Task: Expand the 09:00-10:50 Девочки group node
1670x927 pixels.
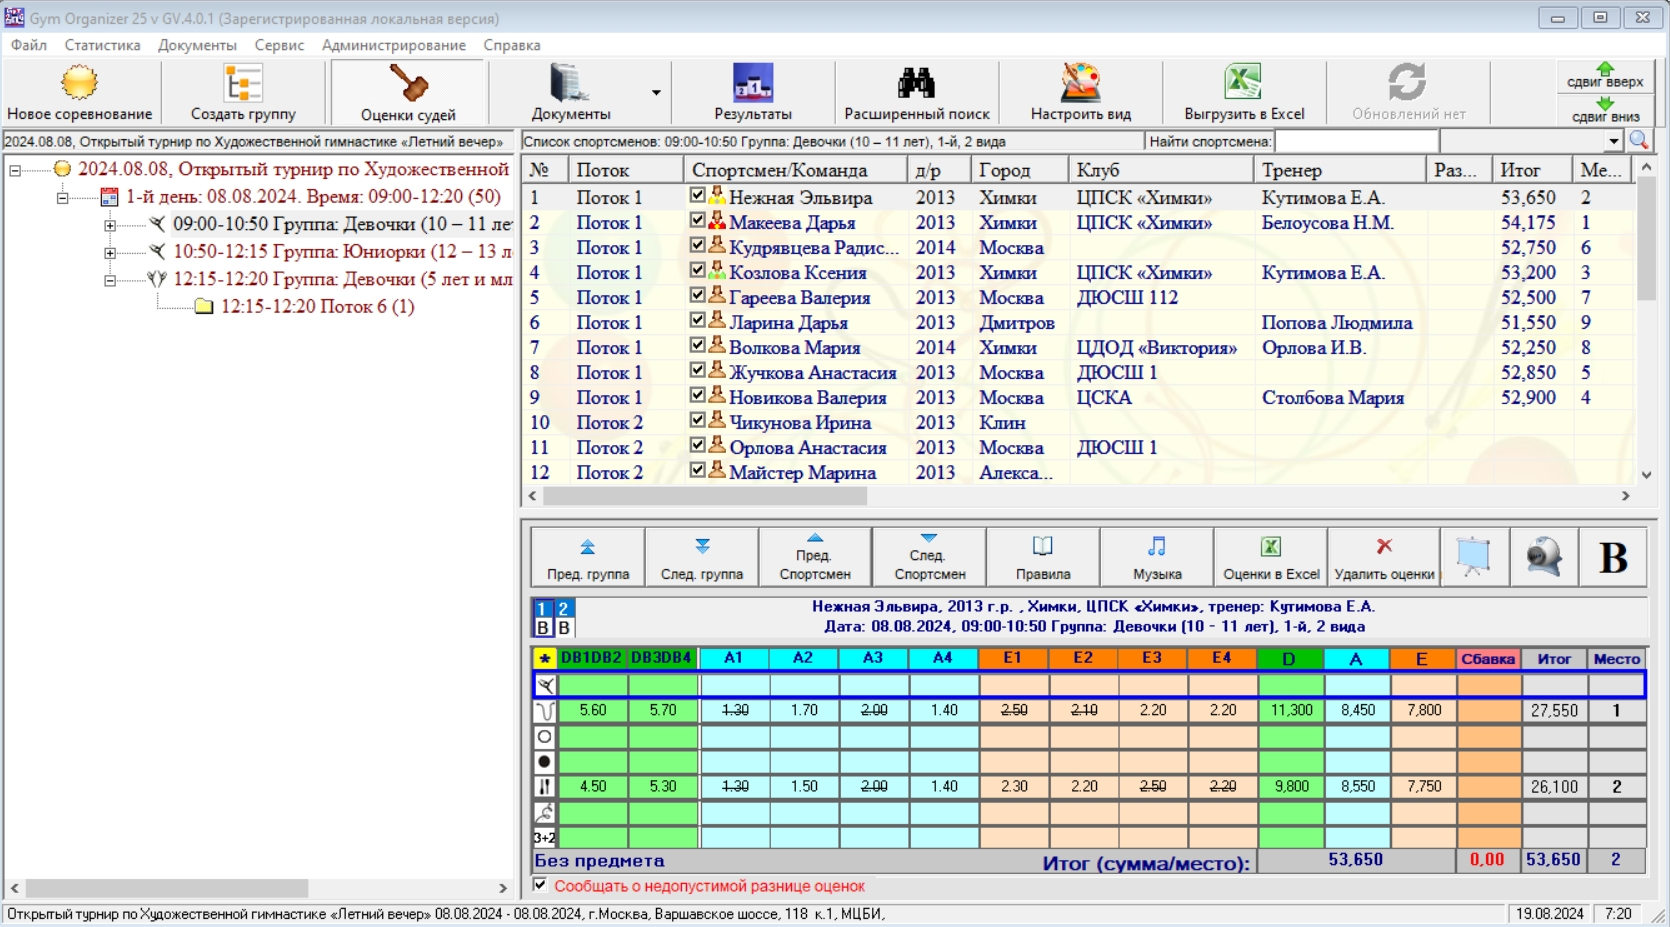Action: (x=110, y=225)
